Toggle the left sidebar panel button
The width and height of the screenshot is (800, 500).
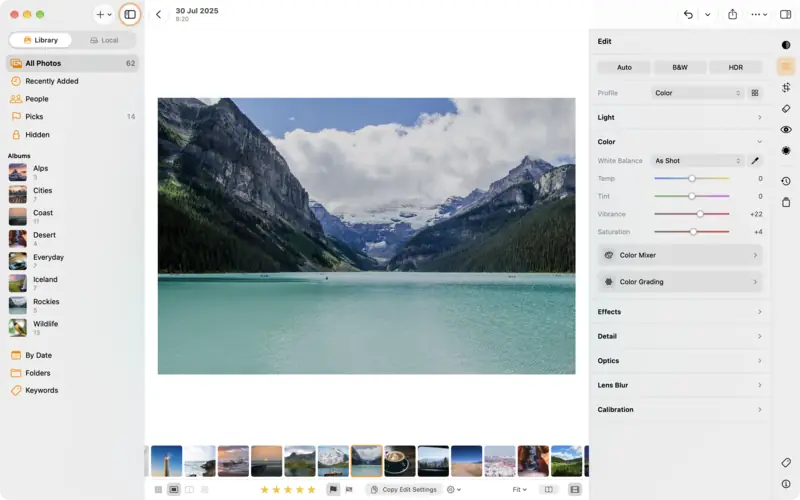pos(130,14)
